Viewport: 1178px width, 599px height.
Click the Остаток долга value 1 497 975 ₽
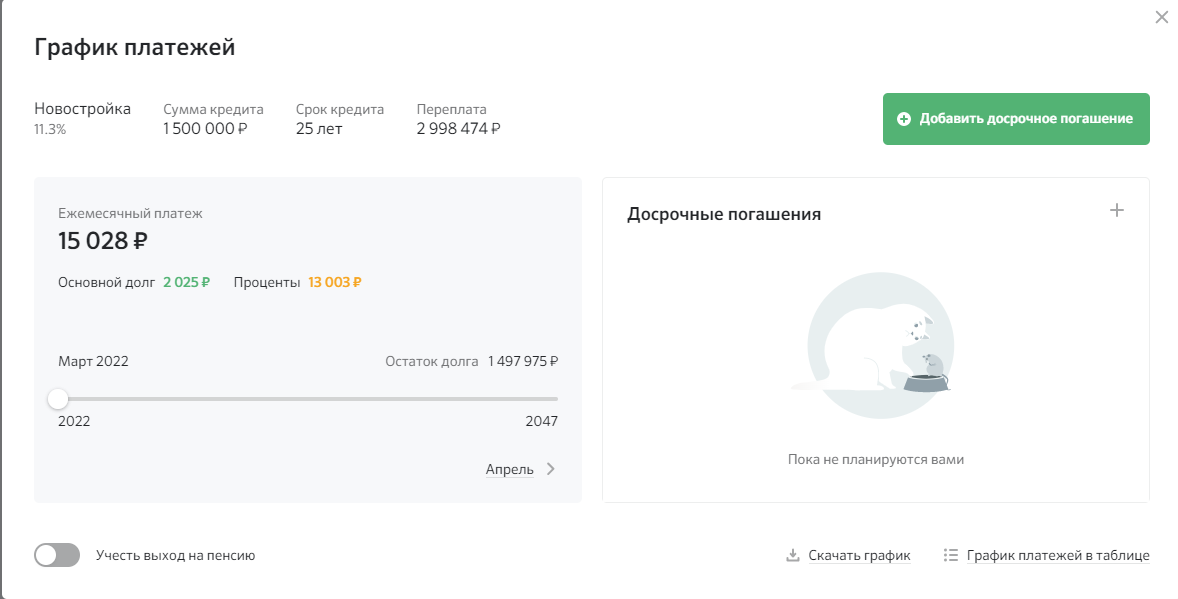[523, 362]
